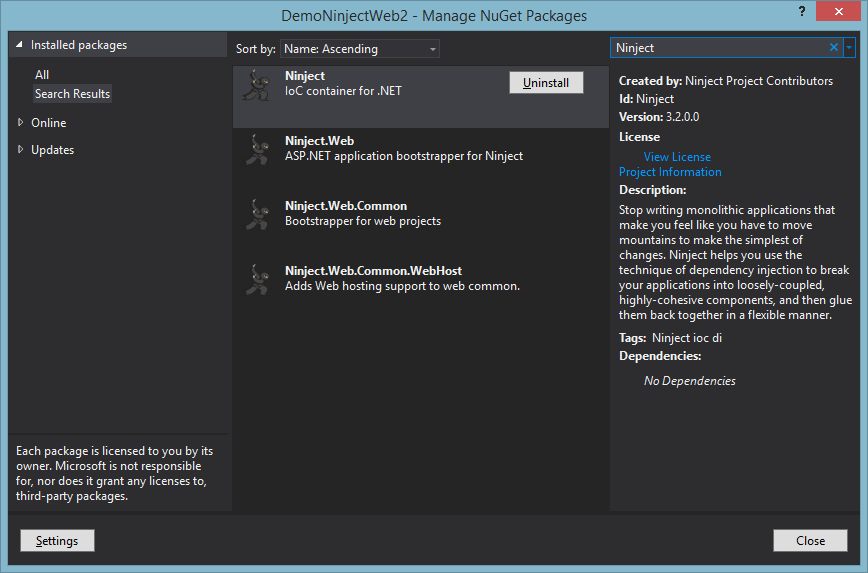Image resolution: width=868 pixels, height=573 pixels.
Task: Click the 'Id: Ninject' line
Action: tap(646, 99)
